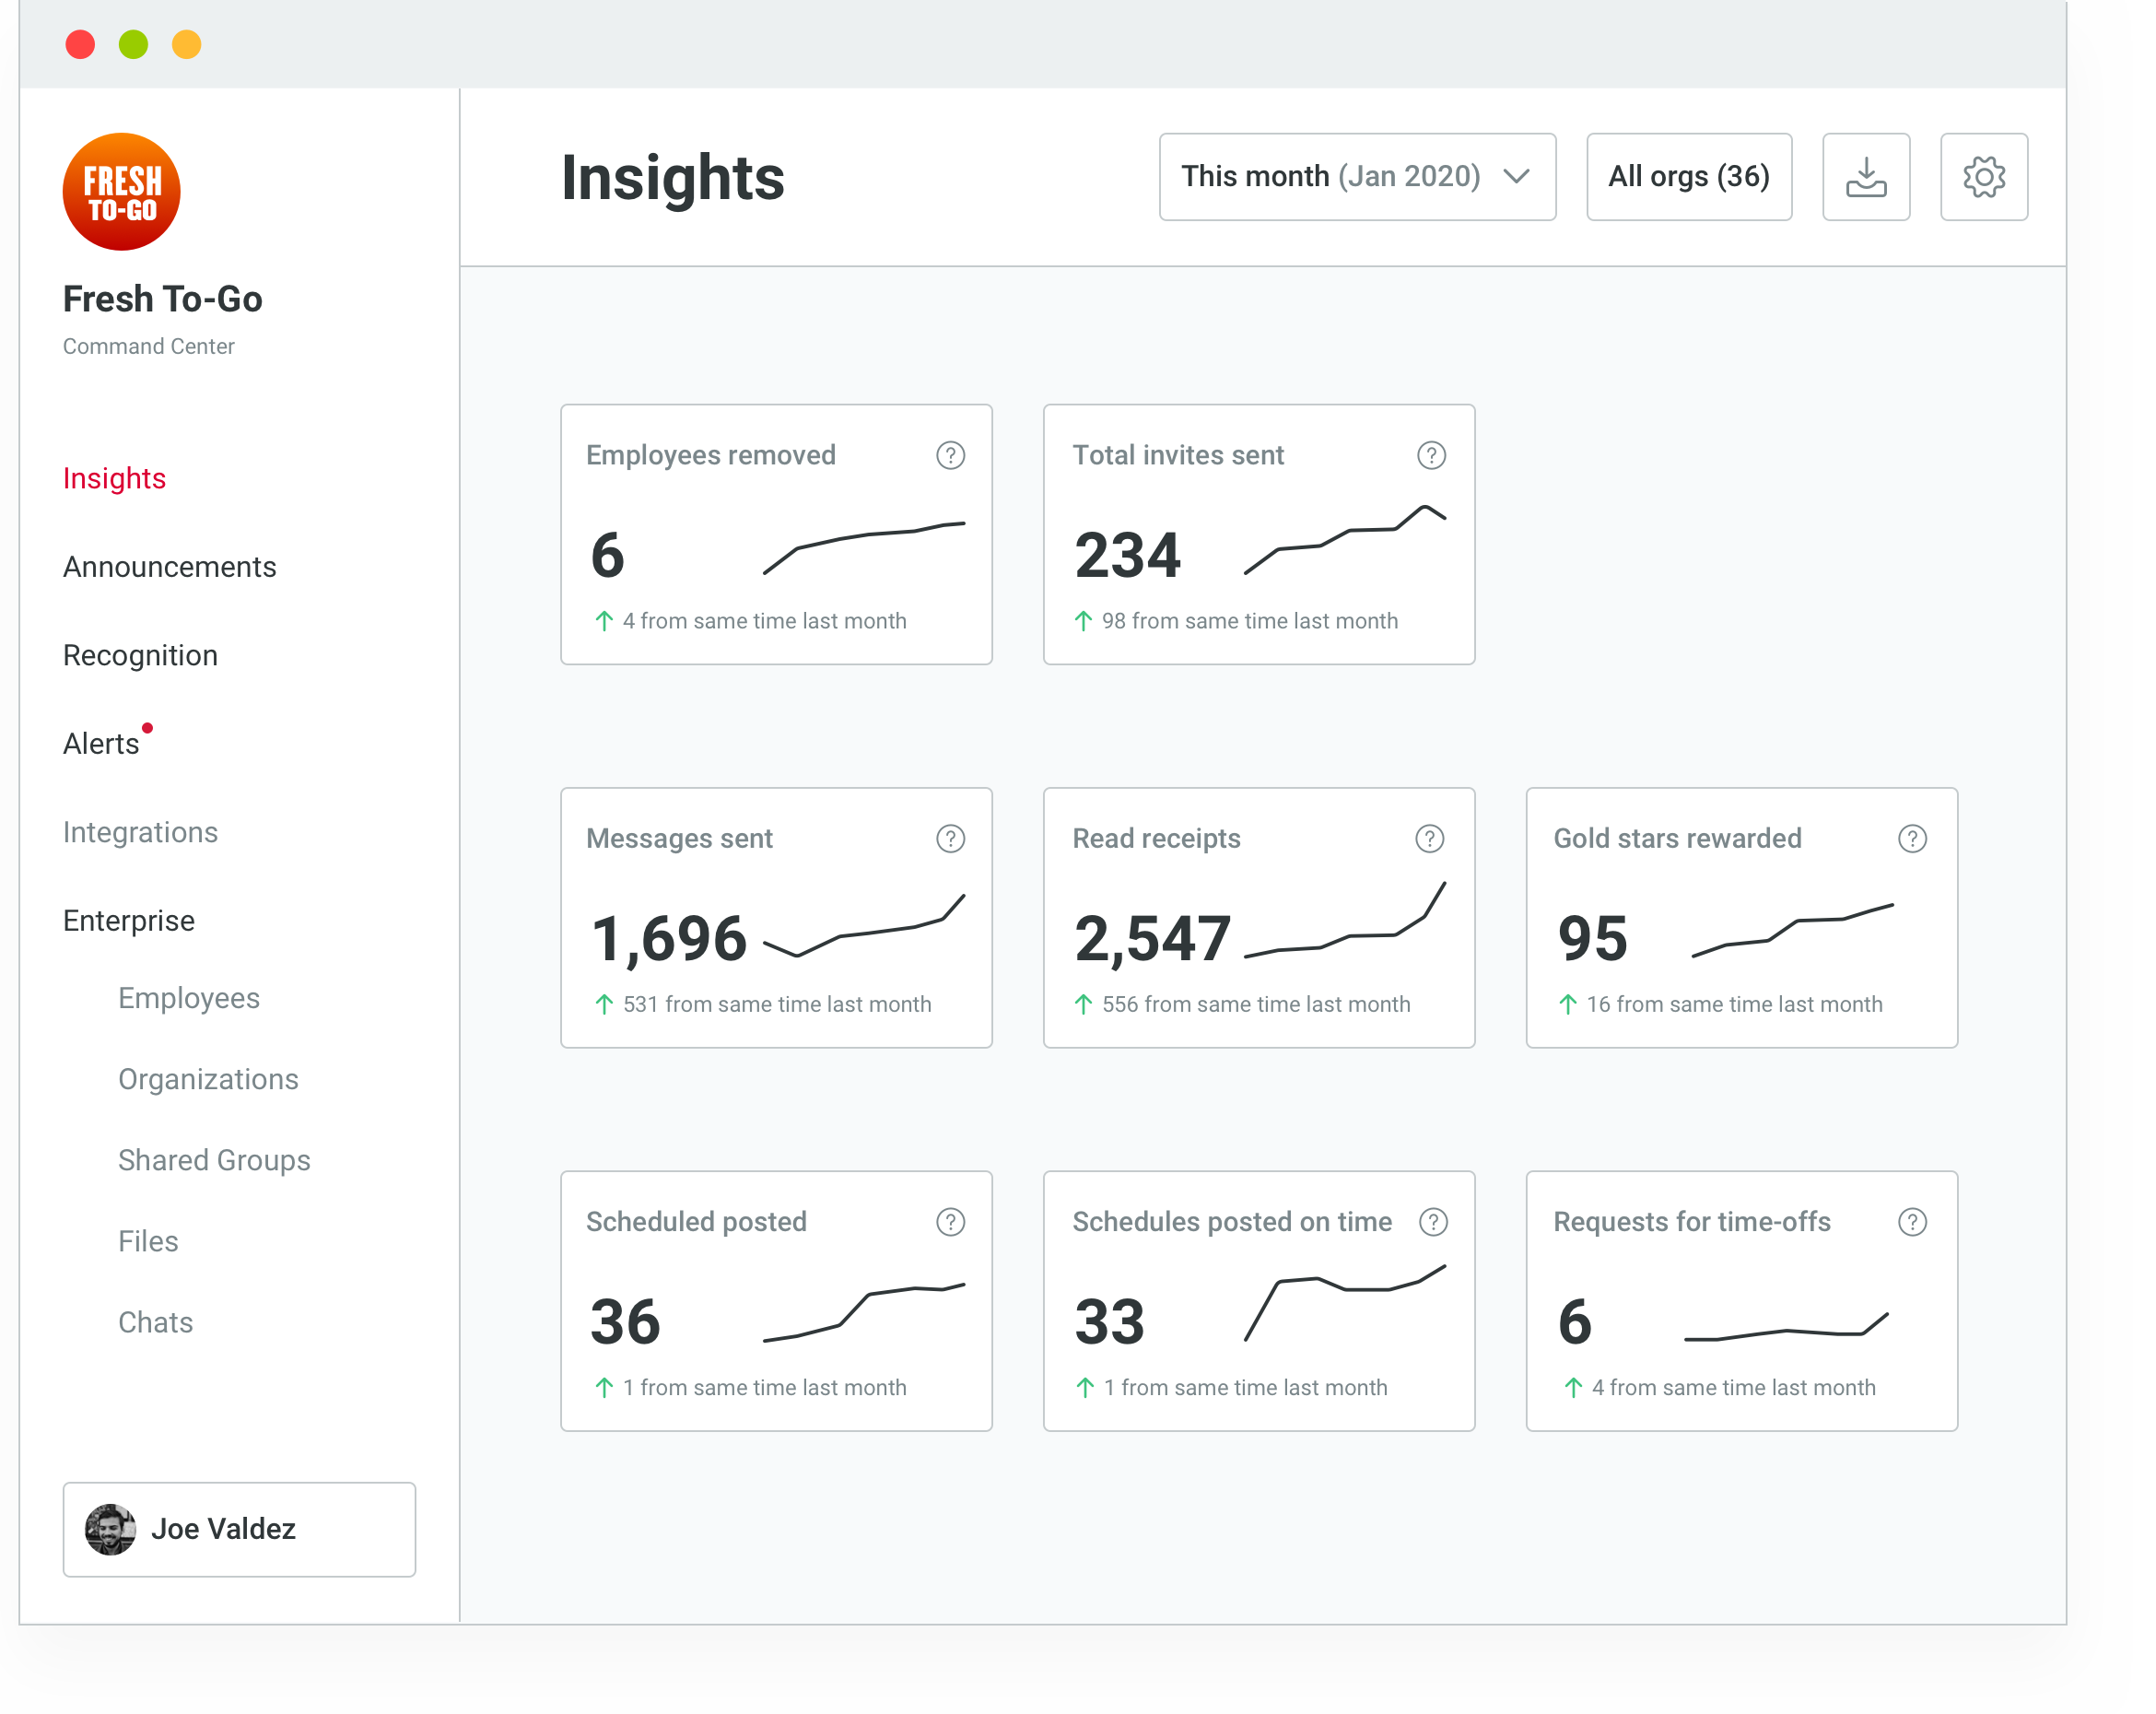The image size is (2156, 1714).
Task: Click help icon on Employees removed card
Action: tap(950, 455)
